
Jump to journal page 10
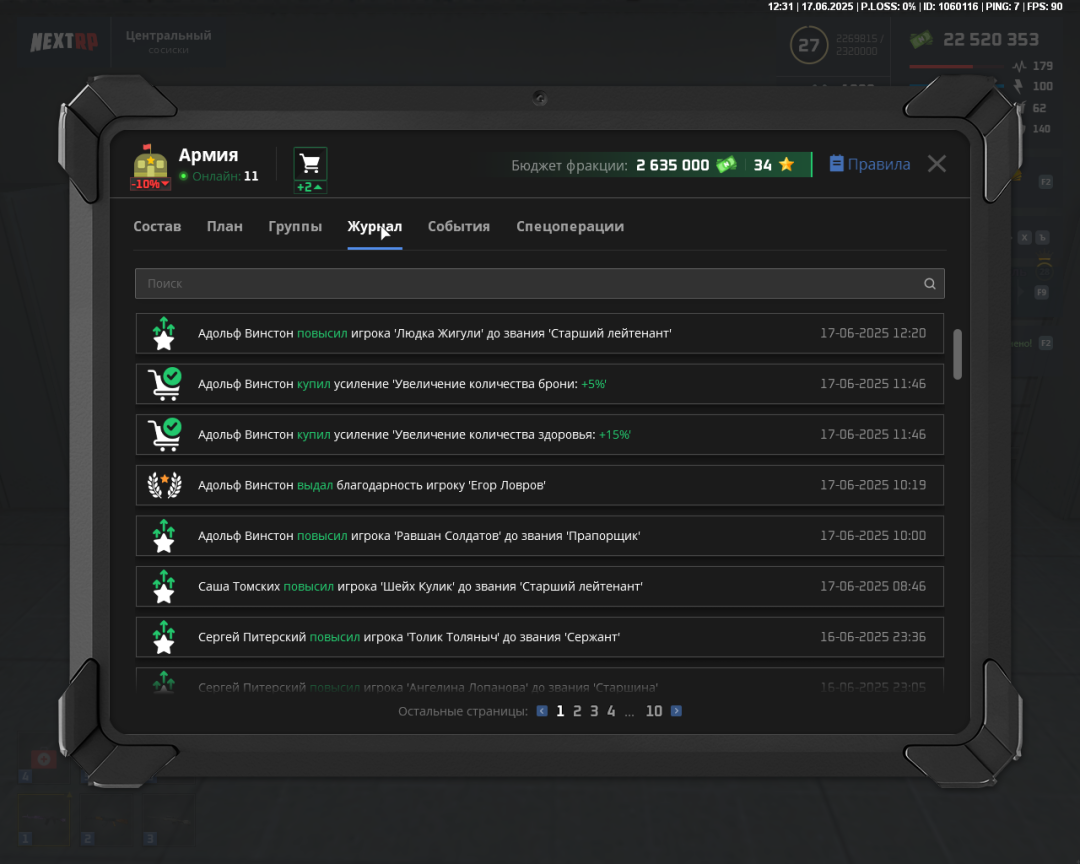coord(654,711)
